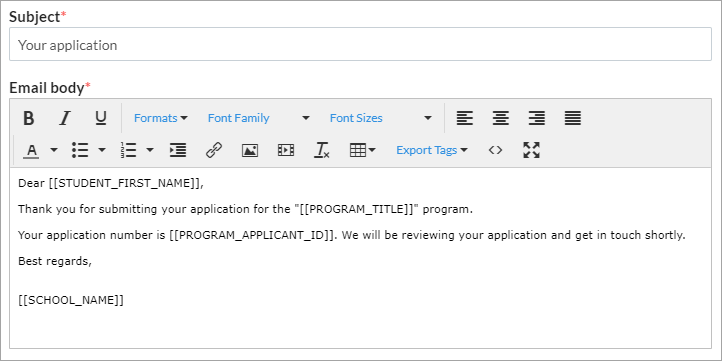The width and height of the screenshot is (722, 361).
Task: Apply the text color button
Action: click(31, 150)
